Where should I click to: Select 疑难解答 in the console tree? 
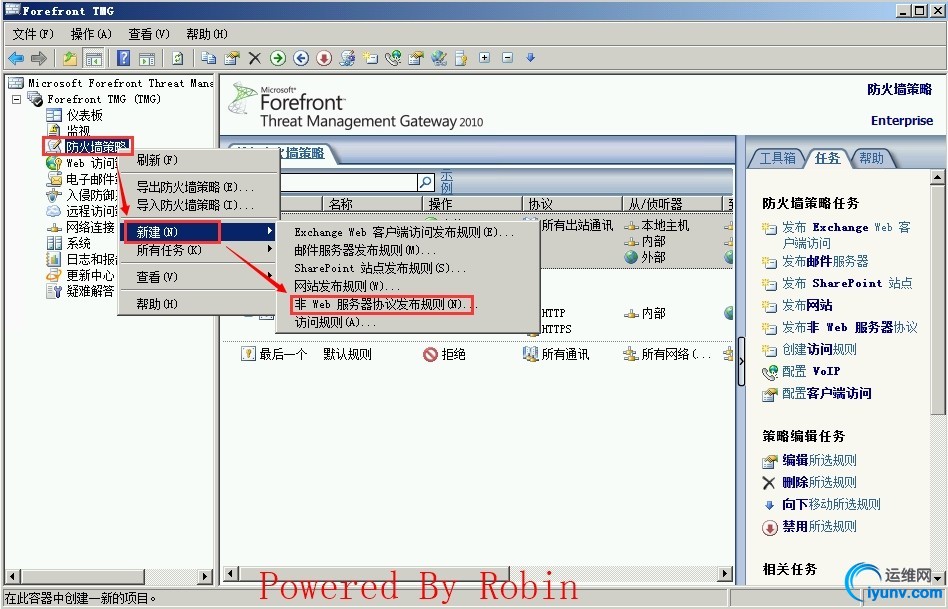pyautogui.click(x=90, y=291)
